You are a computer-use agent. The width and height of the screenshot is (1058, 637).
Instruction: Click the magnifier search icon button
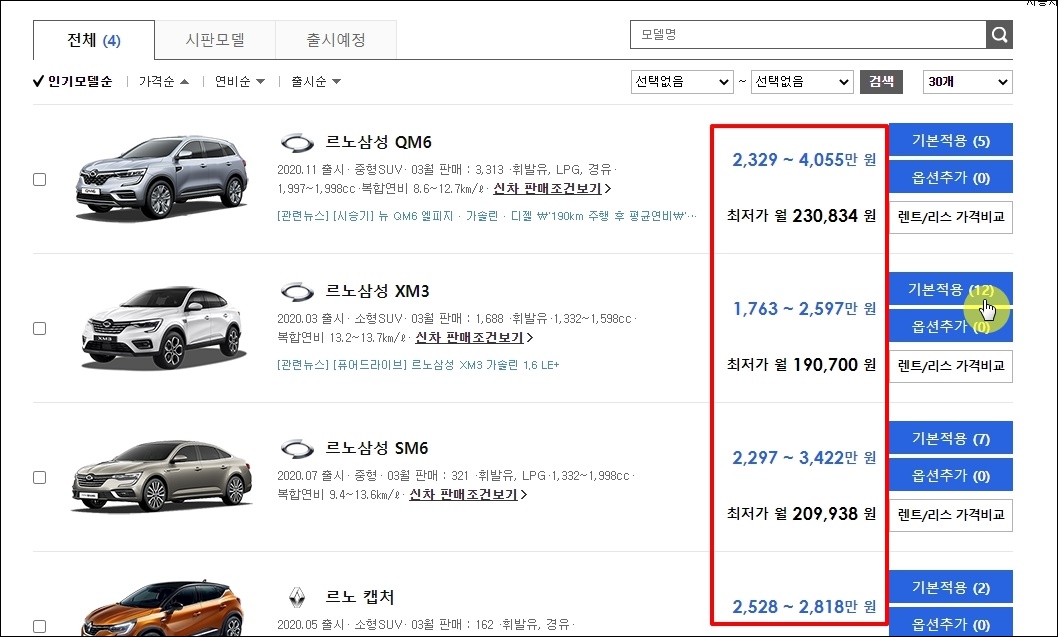click(999, 34)
